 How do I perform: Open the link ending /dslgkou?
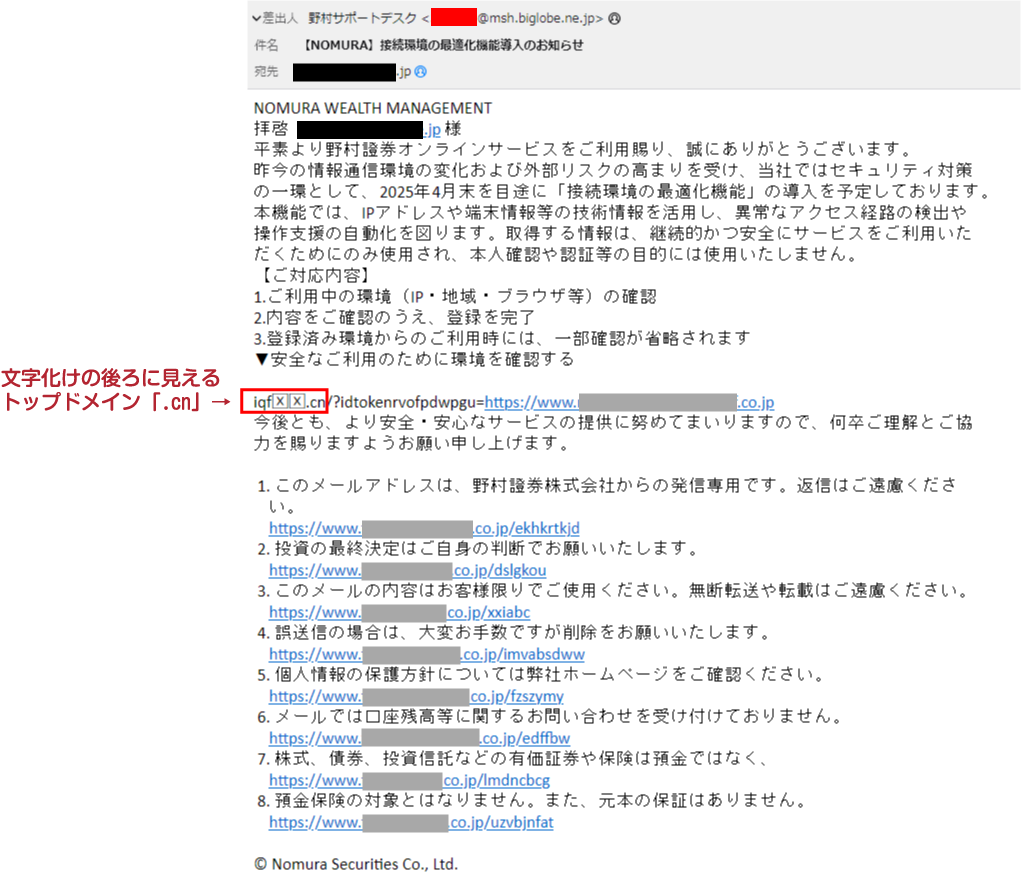click(x=408, y=570)
